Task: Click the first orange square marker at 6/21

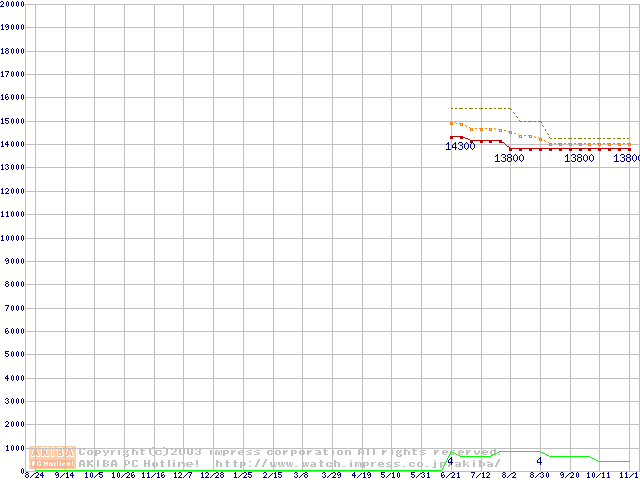Action: pyautogui.click(x=453, y=123)
